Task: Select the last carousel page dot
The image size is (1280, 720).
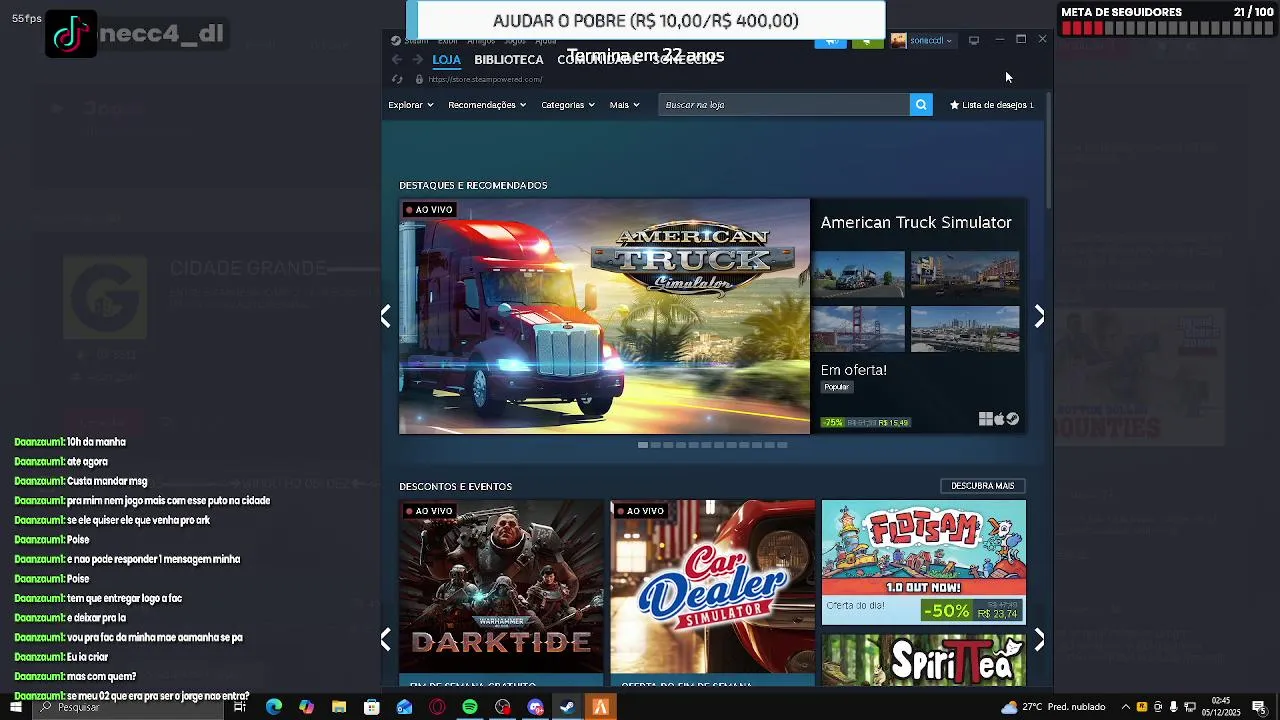Action: (782, 445)
